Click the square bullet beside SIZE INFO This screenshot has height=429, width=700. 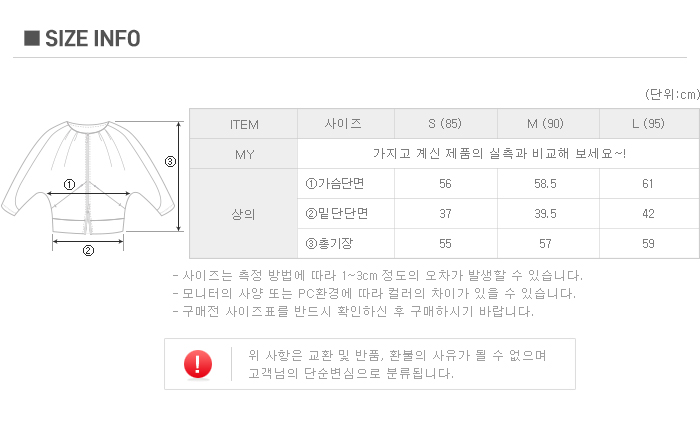[31, 39]
